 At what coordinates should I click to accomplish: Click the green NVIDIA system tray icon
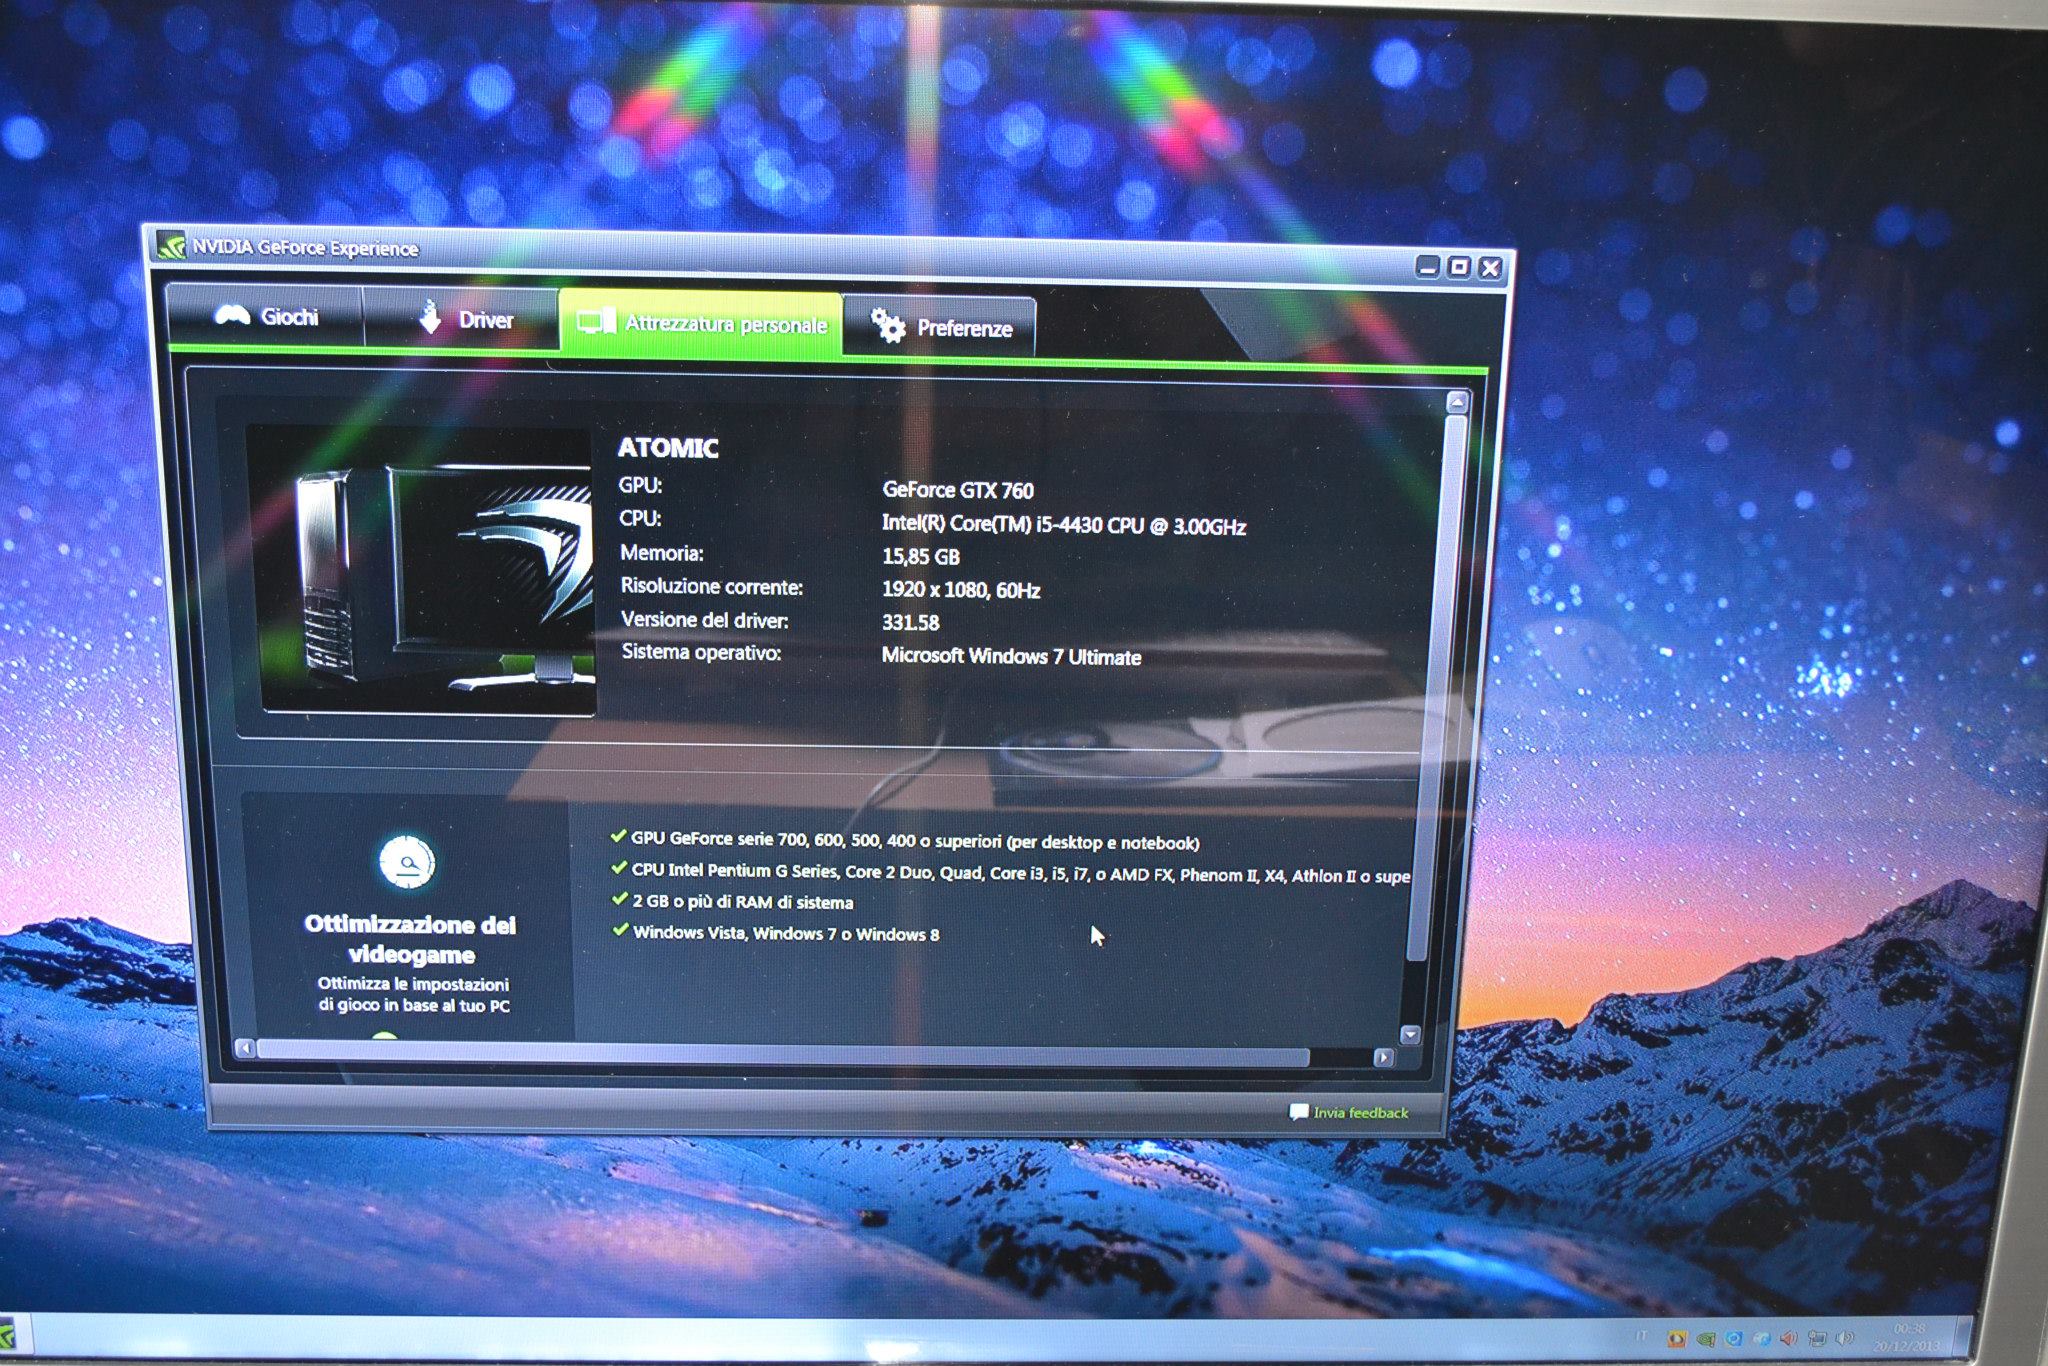click(x=1706, y=1338)
